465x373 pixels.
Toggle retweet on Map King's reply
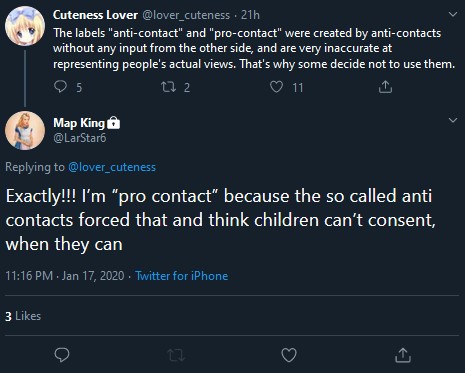click(176, 355)
